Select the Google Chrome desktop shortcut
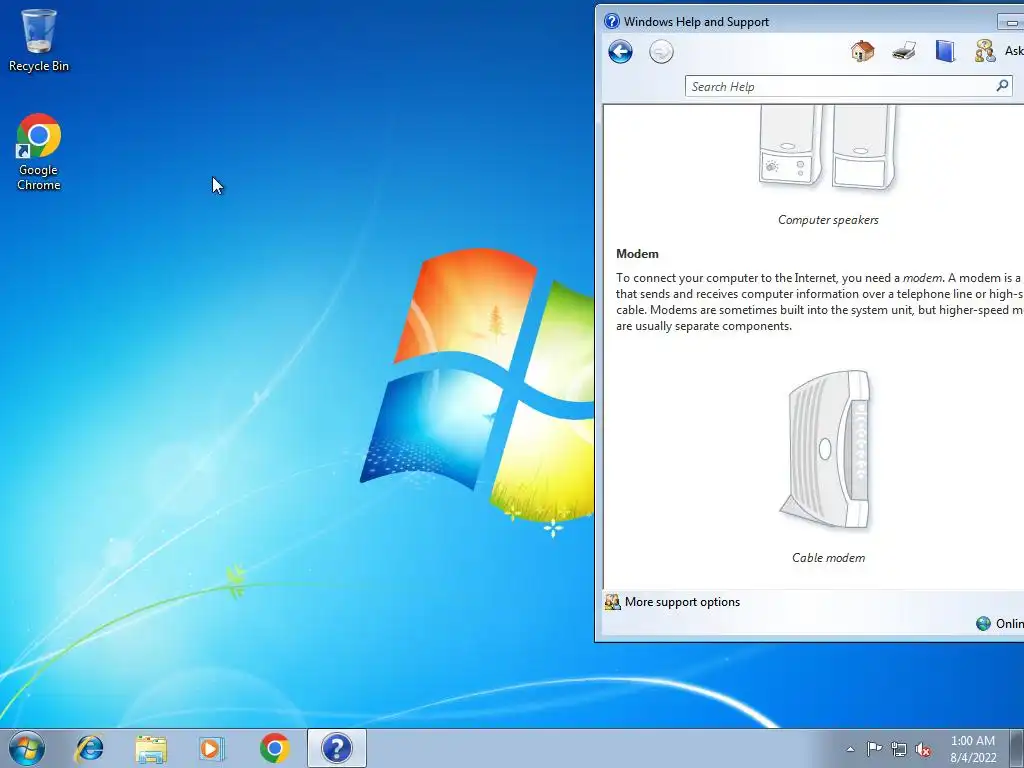The width and height of the screenshot is (1024, 768). tap(39, 152)
